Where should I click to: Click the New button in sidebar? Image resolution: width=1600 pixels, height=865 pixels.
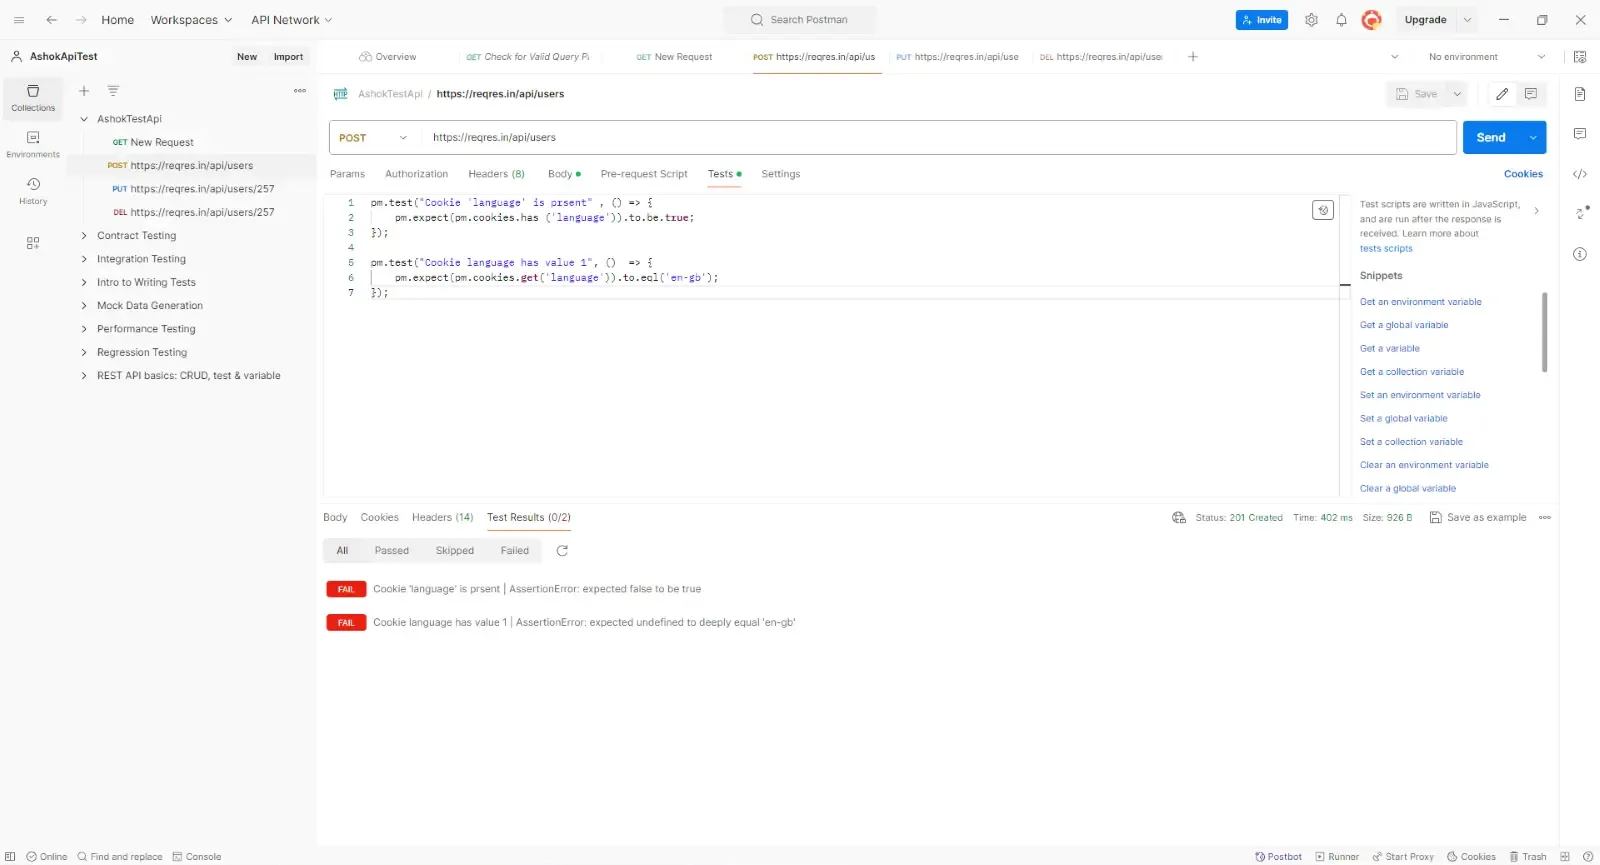tap(247, 57)
